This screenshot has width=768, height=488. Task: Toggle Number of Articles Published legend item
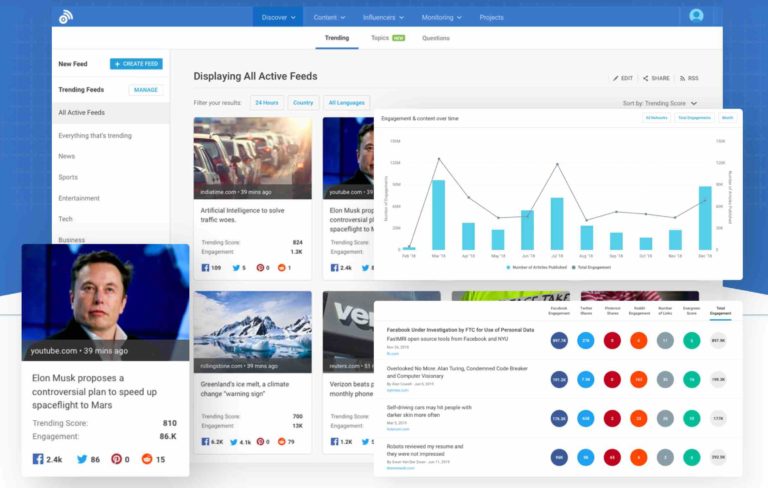pos(536,268)
